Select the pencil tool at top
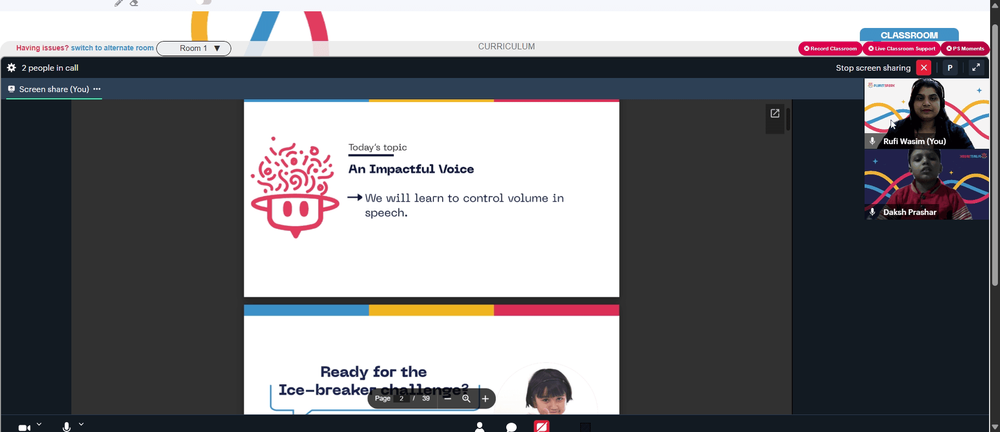This screenshot has width=1000, height=432. pos(119,3)
